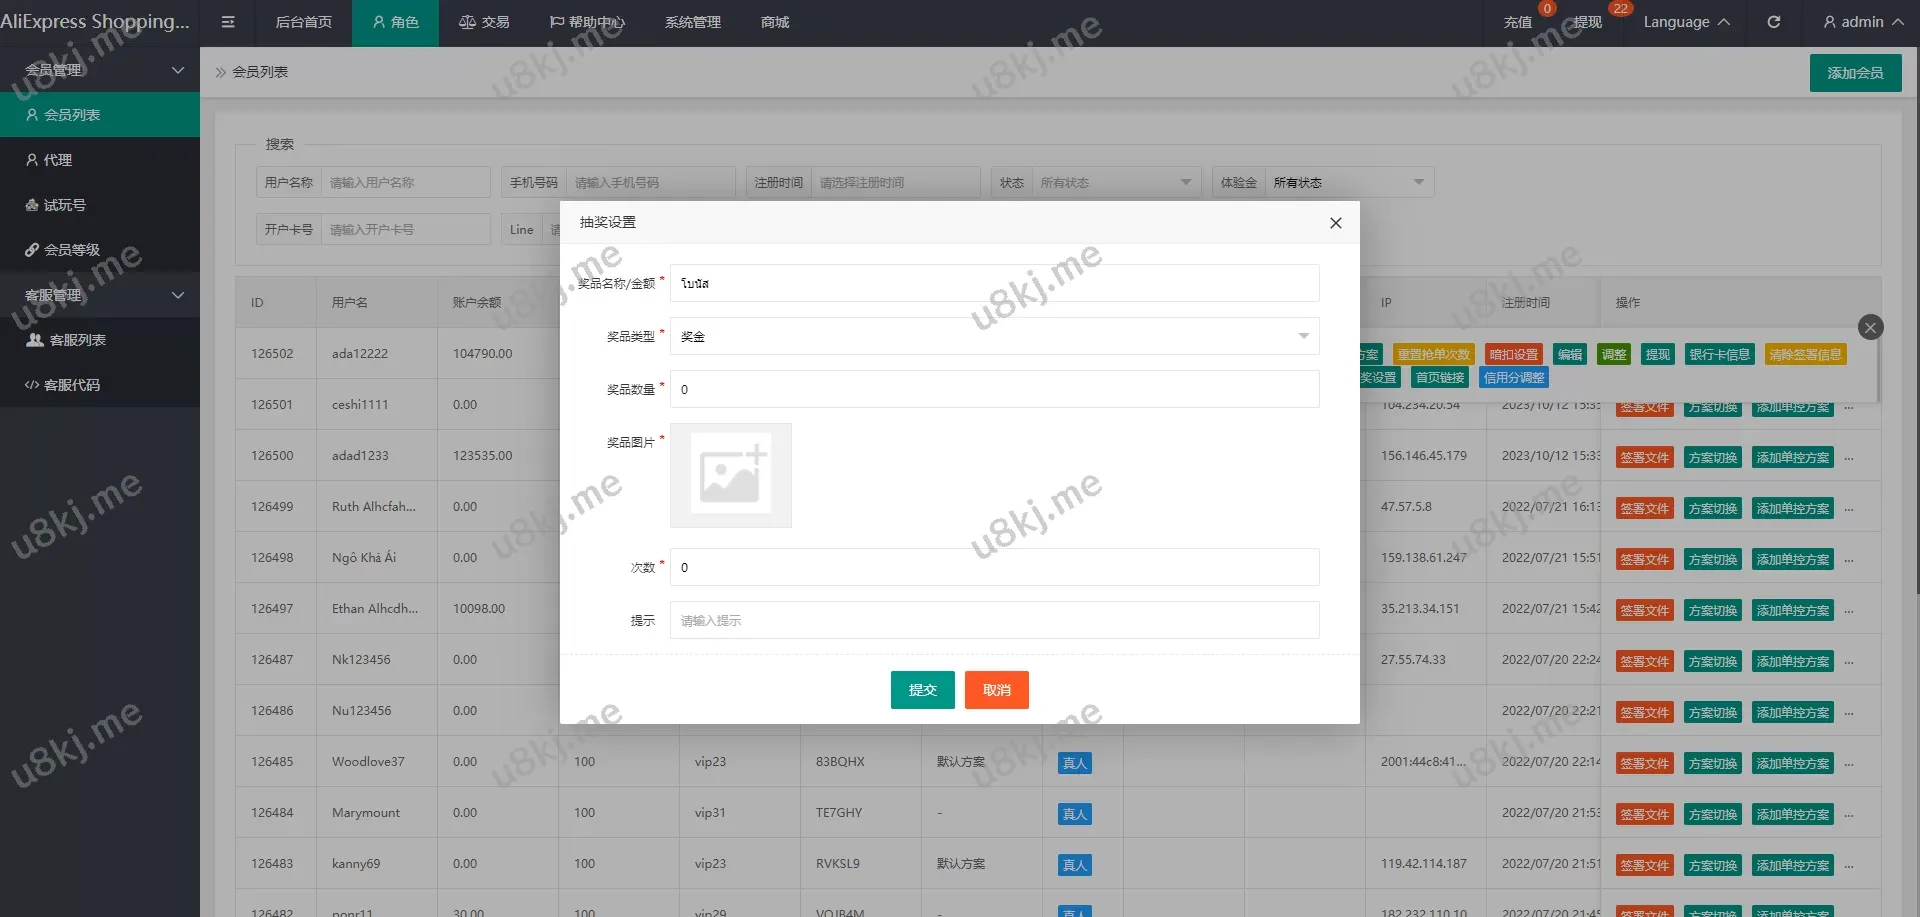This screenshot has height=917, width=1920.
Task: Open the 系统管理 top menu
Action: pos(692,22)
